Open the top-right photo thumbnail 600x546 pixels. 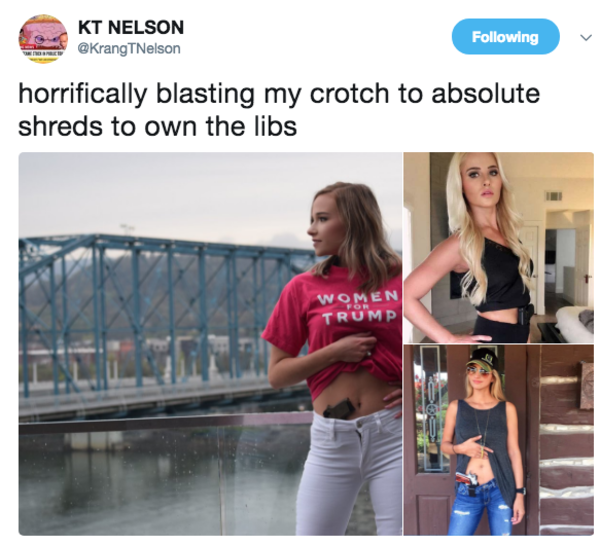point(499,247)
